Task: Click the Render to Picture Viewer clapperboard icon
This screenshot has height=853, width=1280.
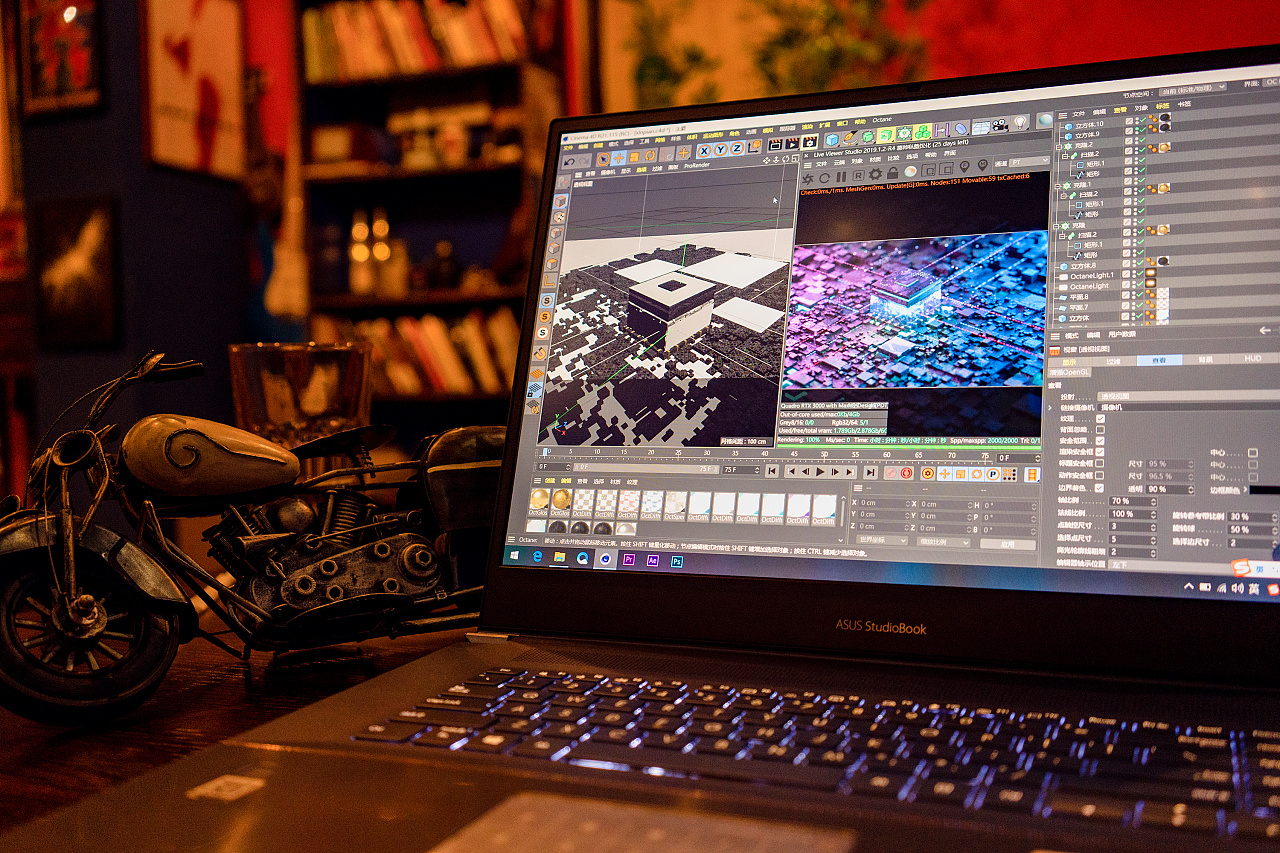Action: (791, 143)
